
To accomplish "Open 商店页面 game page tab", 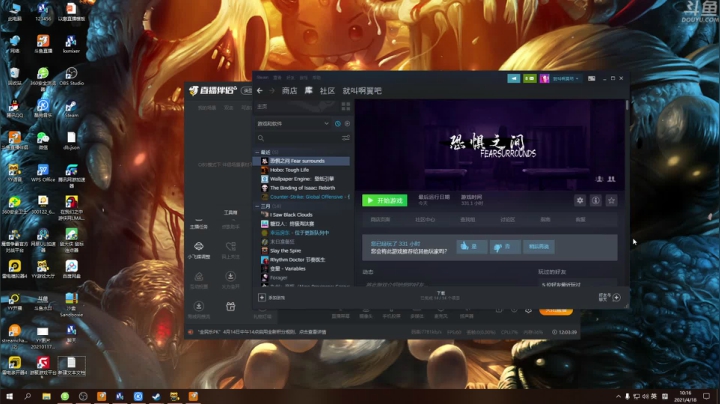I will (x=380, y=219).
